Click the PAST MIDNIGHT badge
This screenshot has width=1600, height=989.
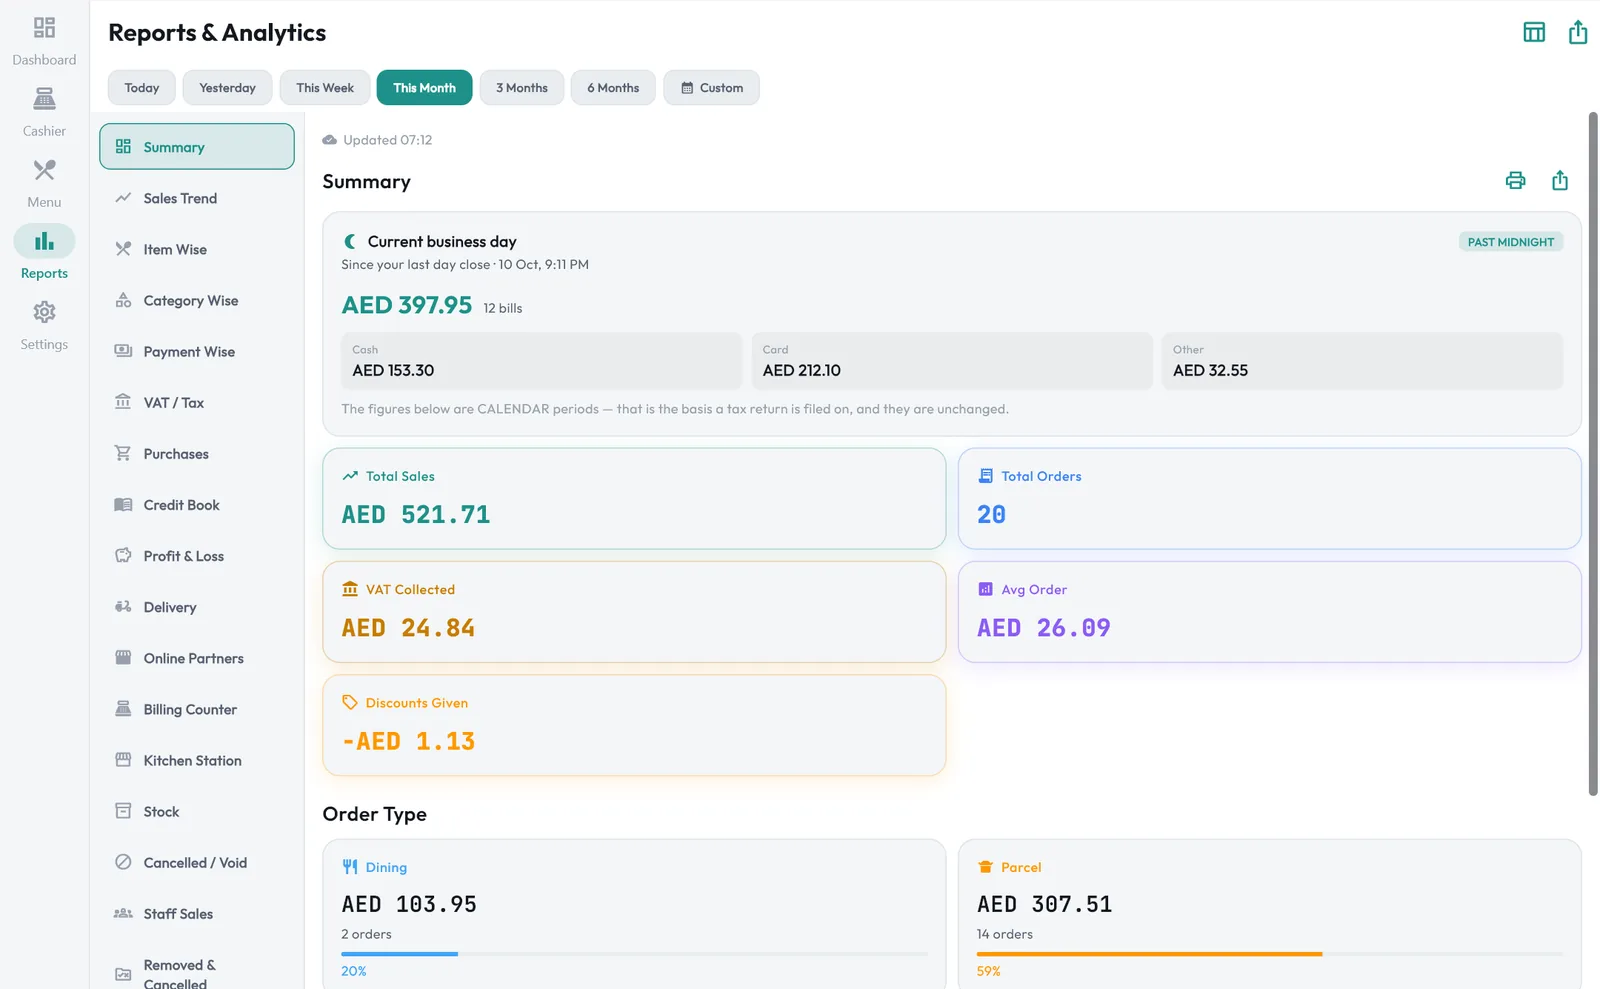1511,242
